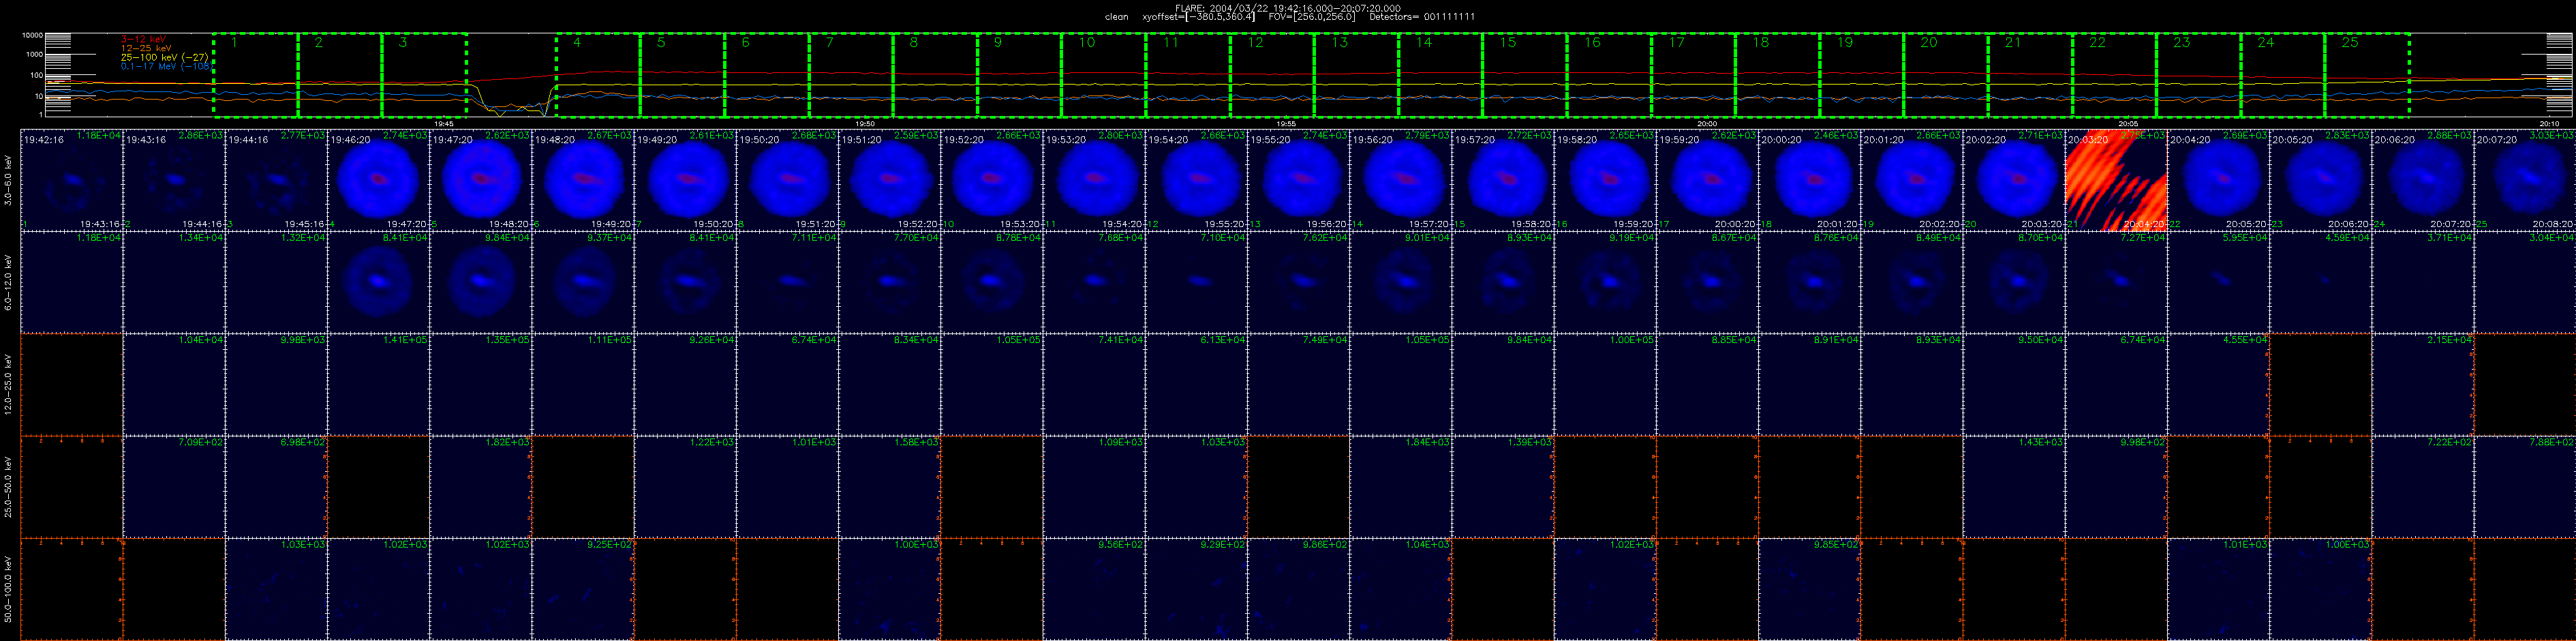Image resolution: width=2576 pixels, height=641 pixels.
Task: Open the 6-12 keV image peaking 5.95E+04
Action: coord(2219,282)
